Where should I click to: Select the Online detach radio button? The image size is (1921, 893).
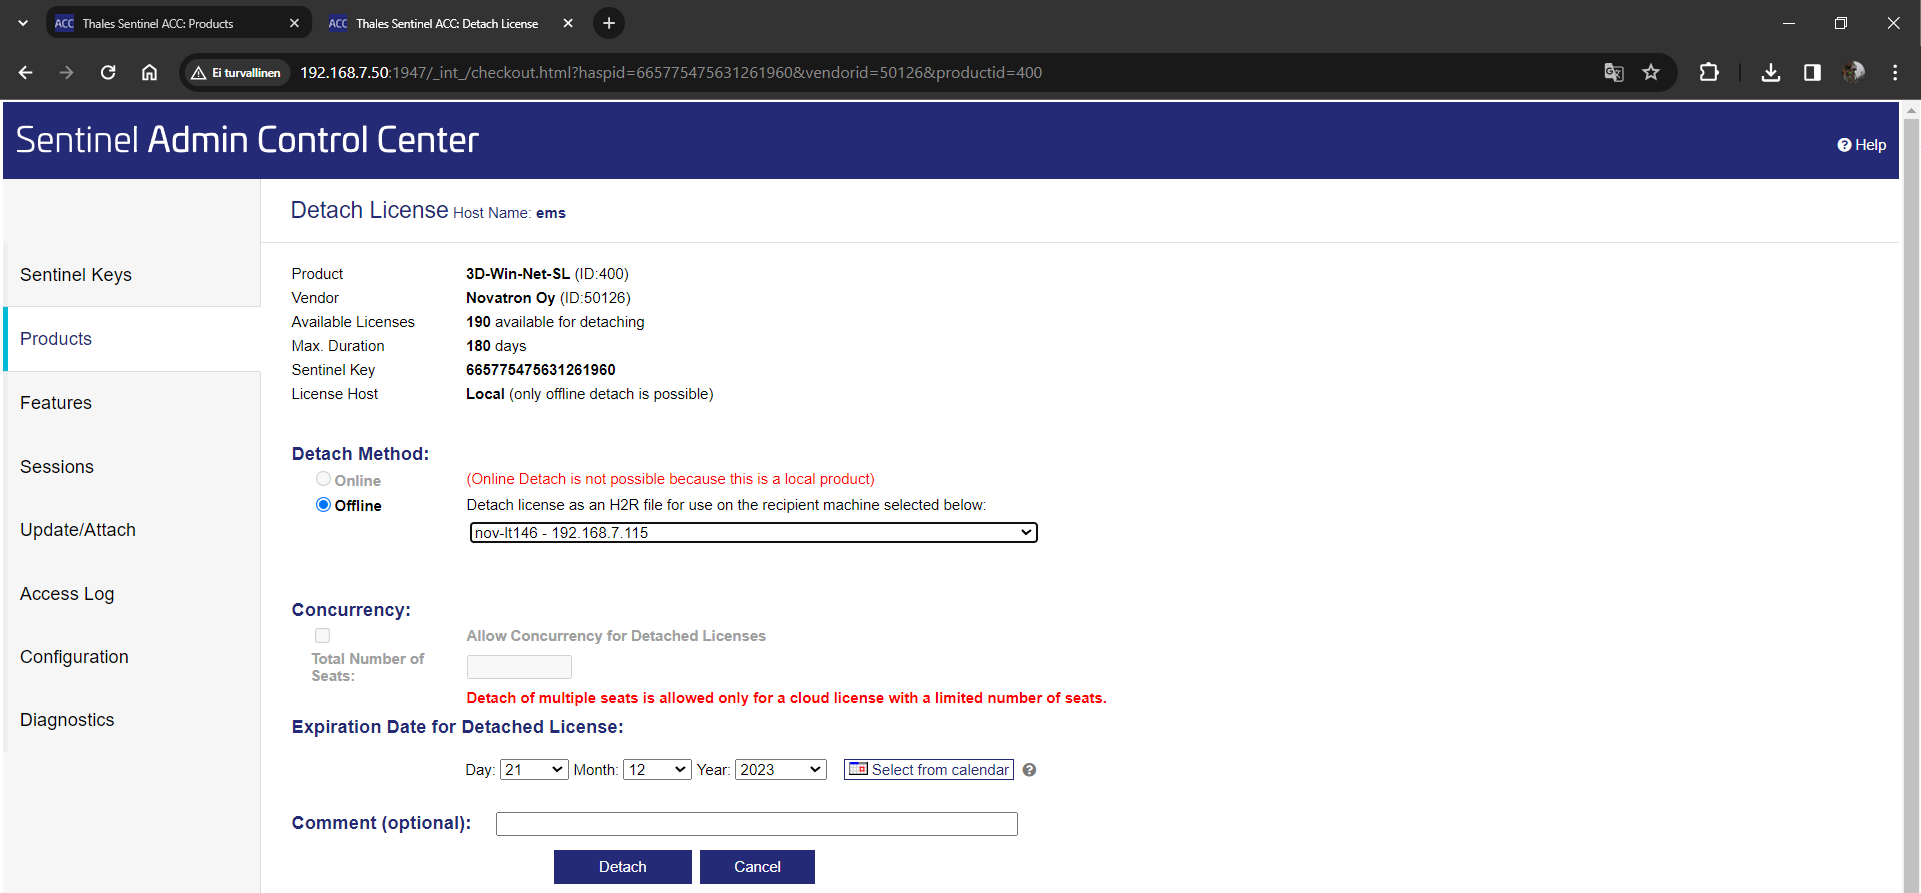(323, 480)
